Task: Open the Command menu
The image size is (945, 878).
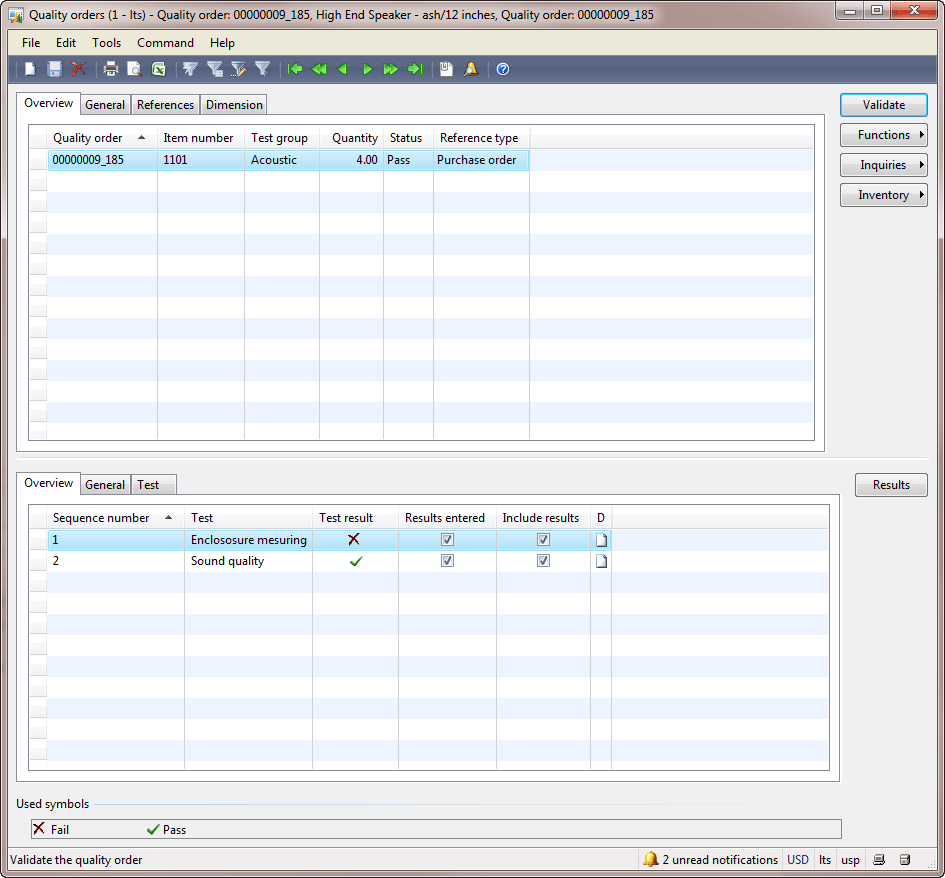Action: (x=165, y=43)
